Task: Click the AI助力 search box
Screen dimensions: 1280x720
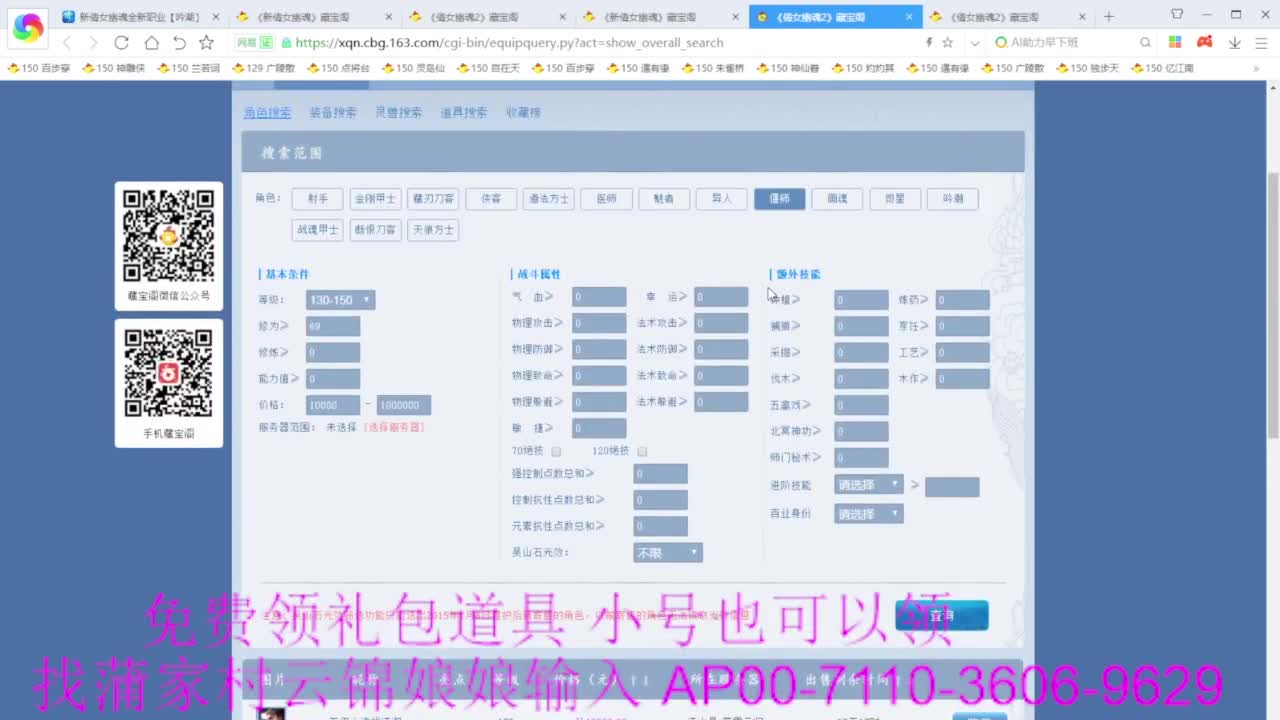Action: click(x=1065, y=43)
